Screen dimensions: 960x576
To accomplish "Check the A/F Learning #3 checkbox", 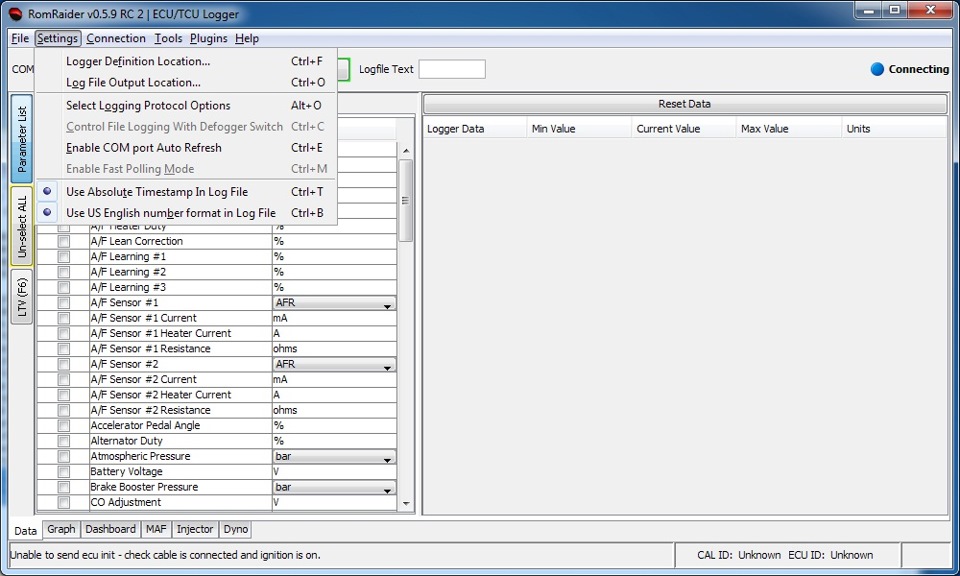I will [63, 287].
